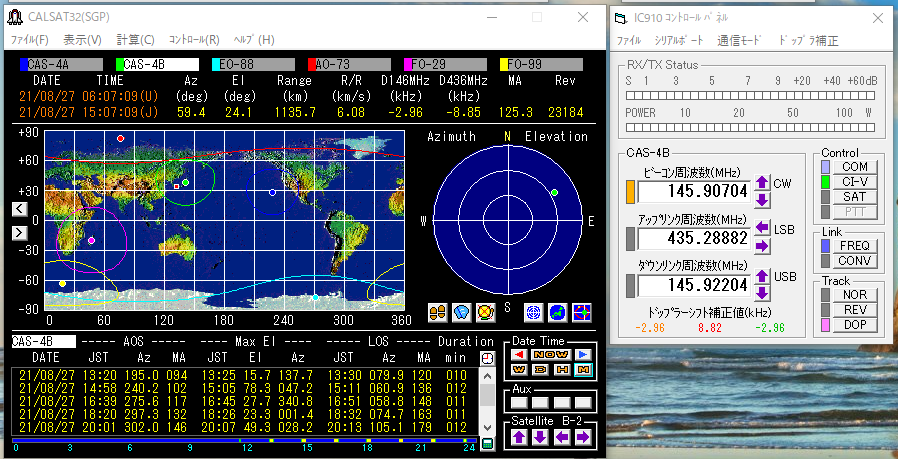Click uplink frequency field 435.28882
The width and height of the screenshot is (898, 459).
[x=694, y=238]
